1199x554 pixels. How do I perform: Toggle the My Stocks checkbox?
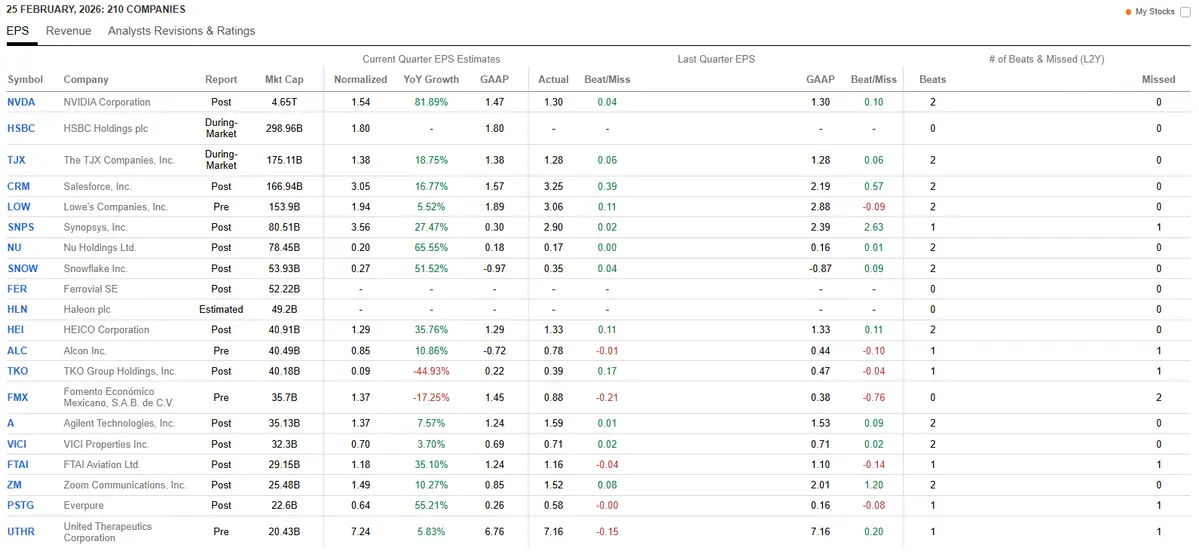click(x=1185, y=11)
